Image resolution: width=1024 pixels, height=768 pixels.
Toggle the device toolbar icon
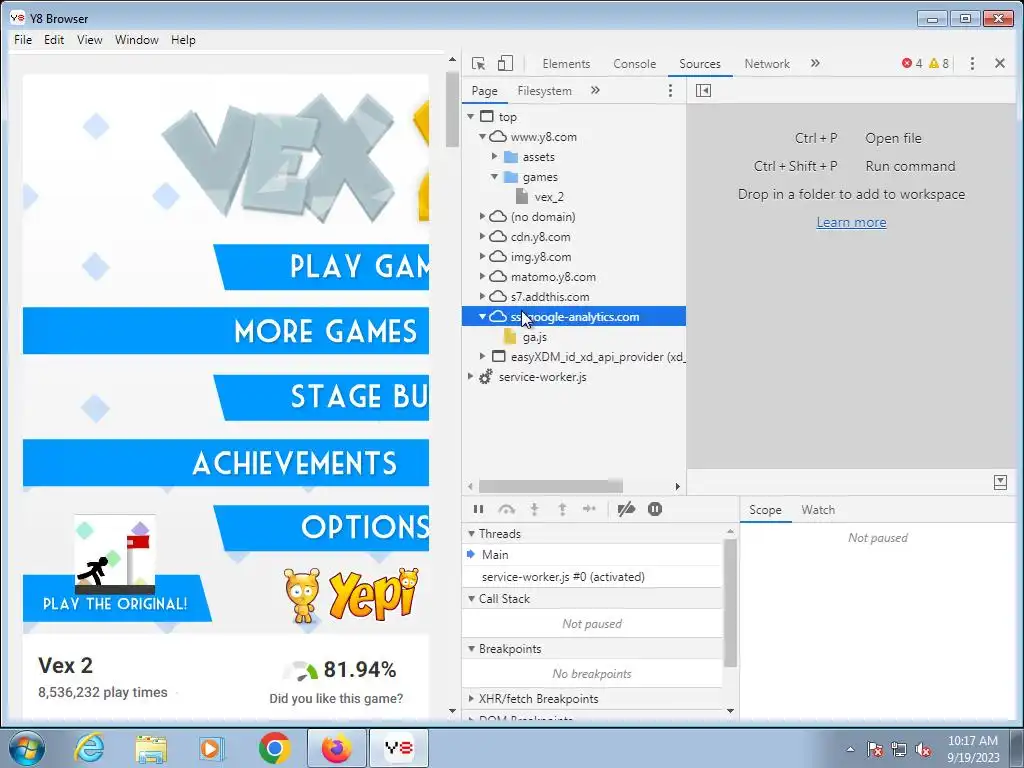coord(505,63)
